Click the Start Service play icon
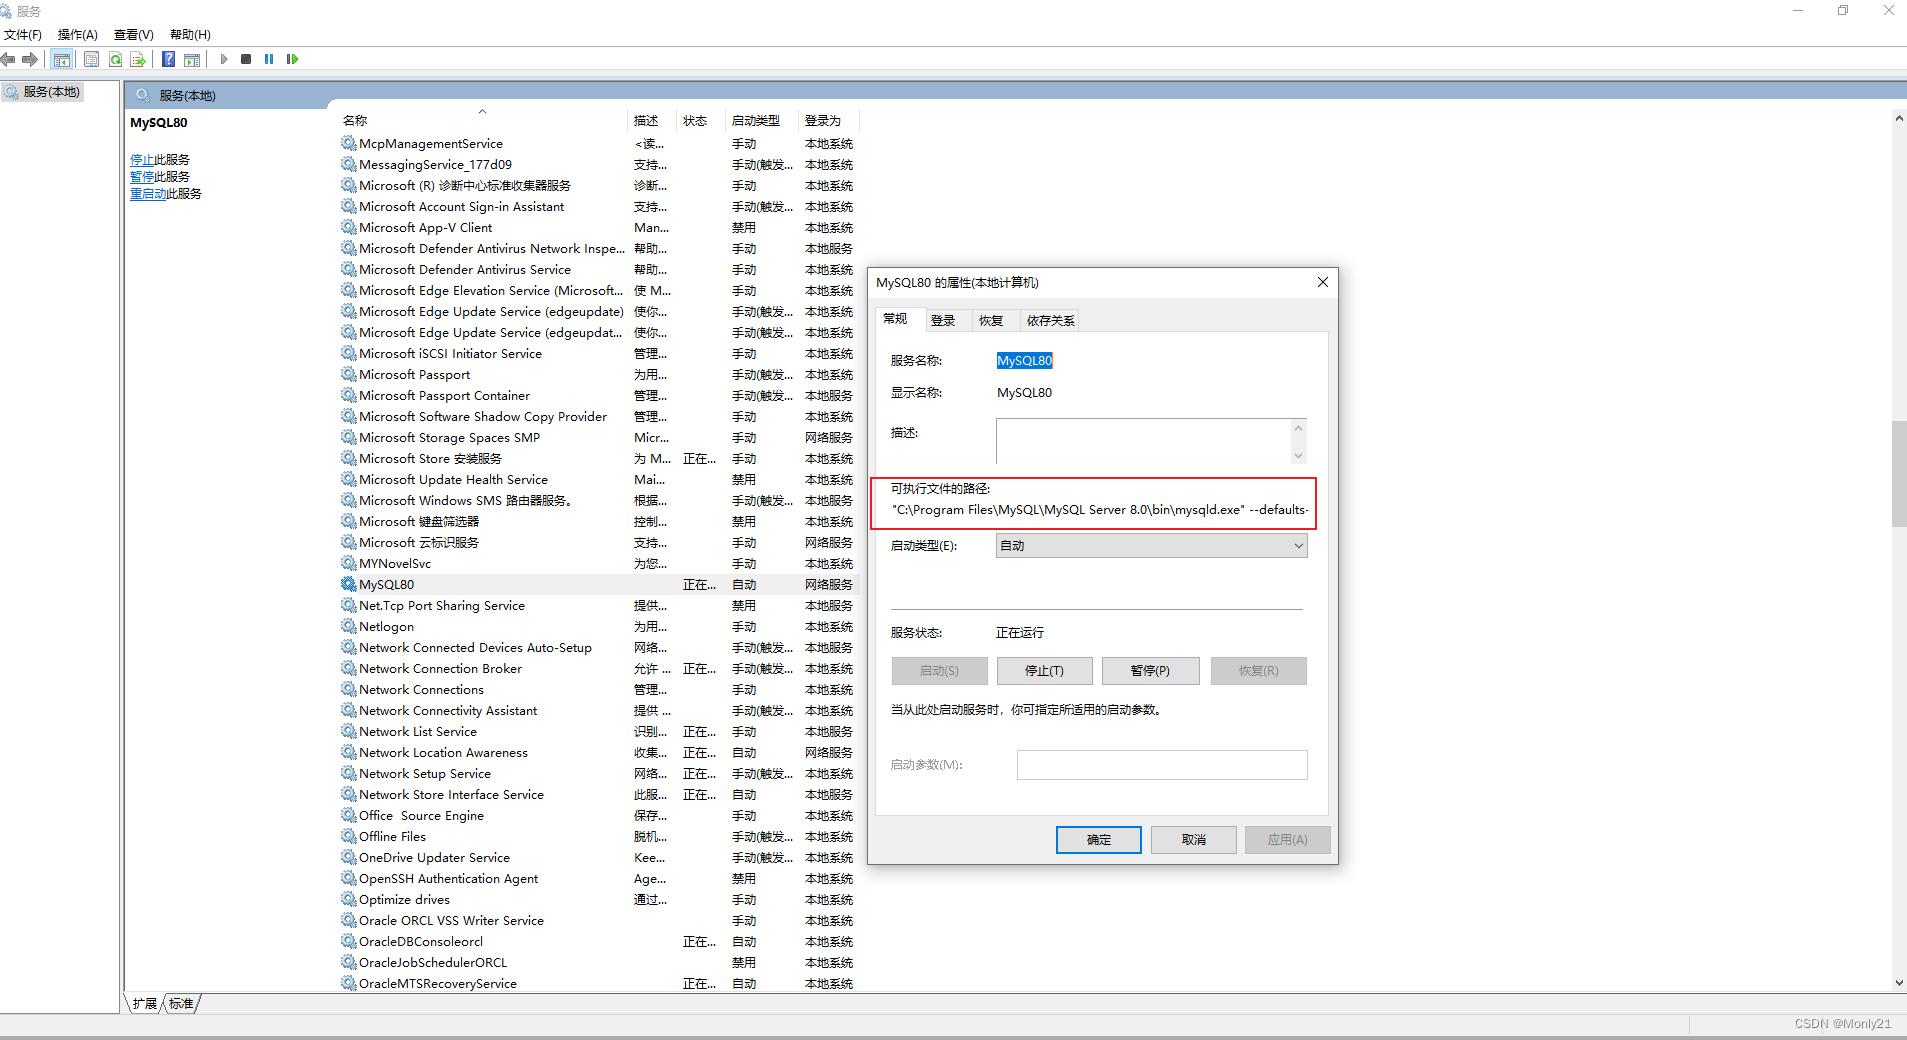 [x=224, y=59]
